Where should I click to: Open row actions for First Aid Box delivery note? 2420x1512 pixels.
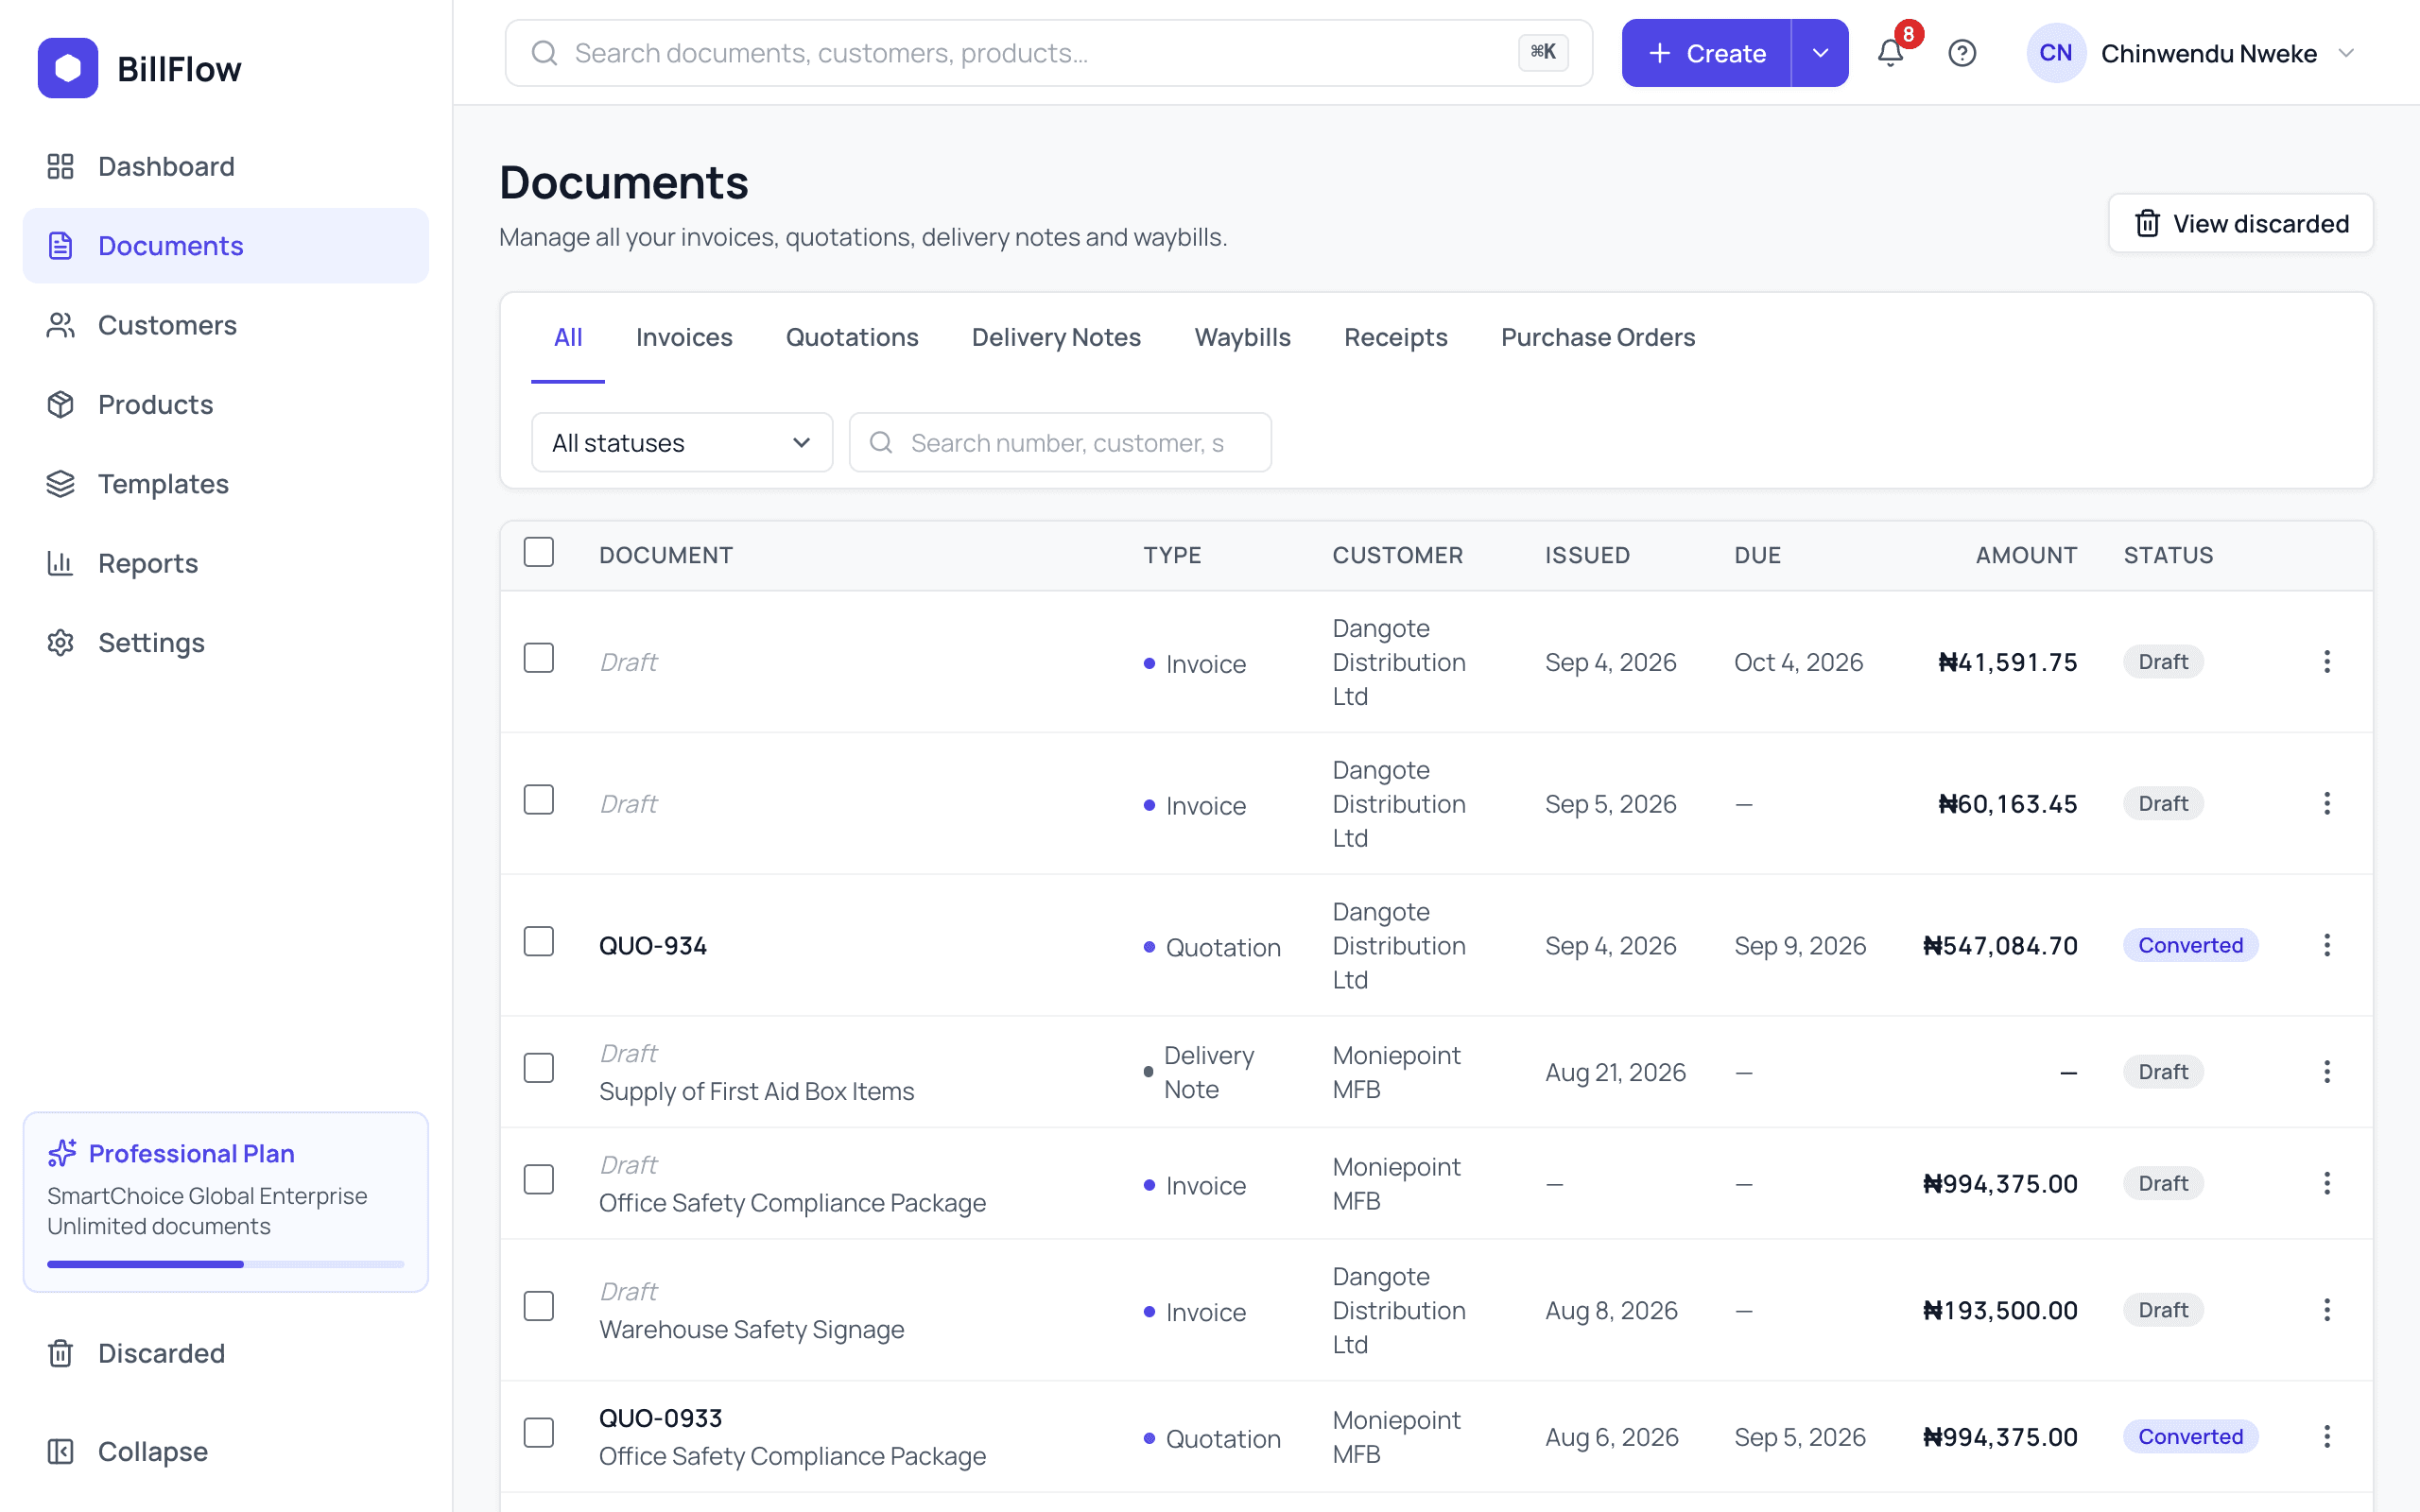(2327, 1072)
